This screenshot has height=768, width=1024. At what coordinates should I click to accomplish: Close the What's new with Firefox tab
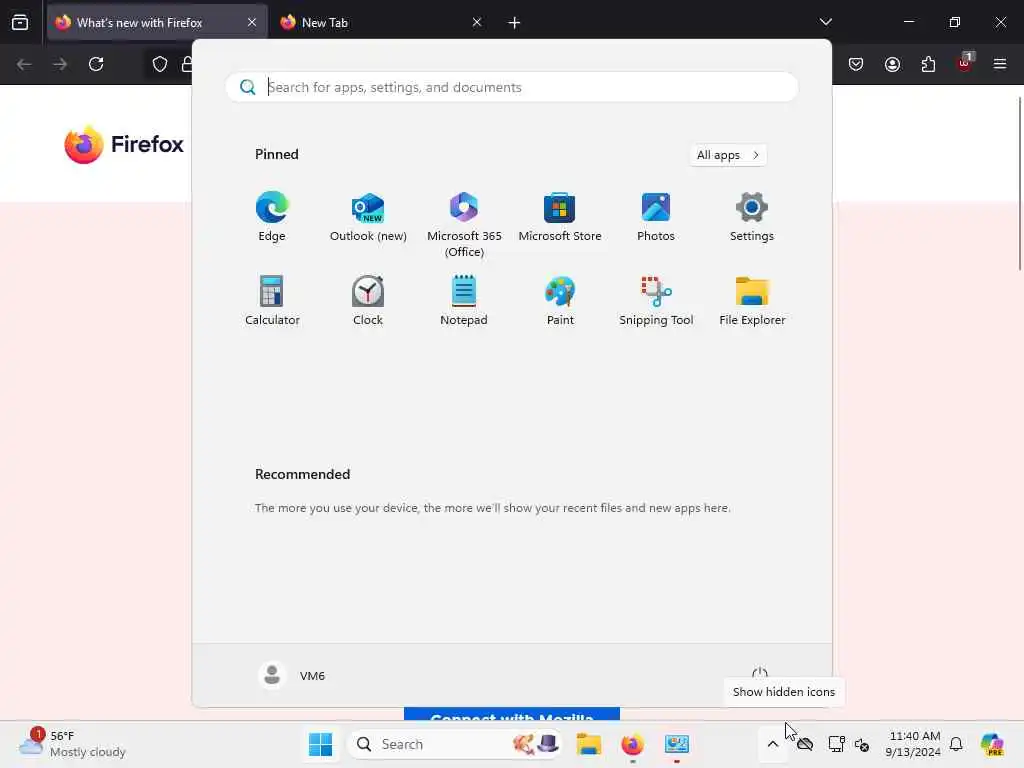pos(252,23)
